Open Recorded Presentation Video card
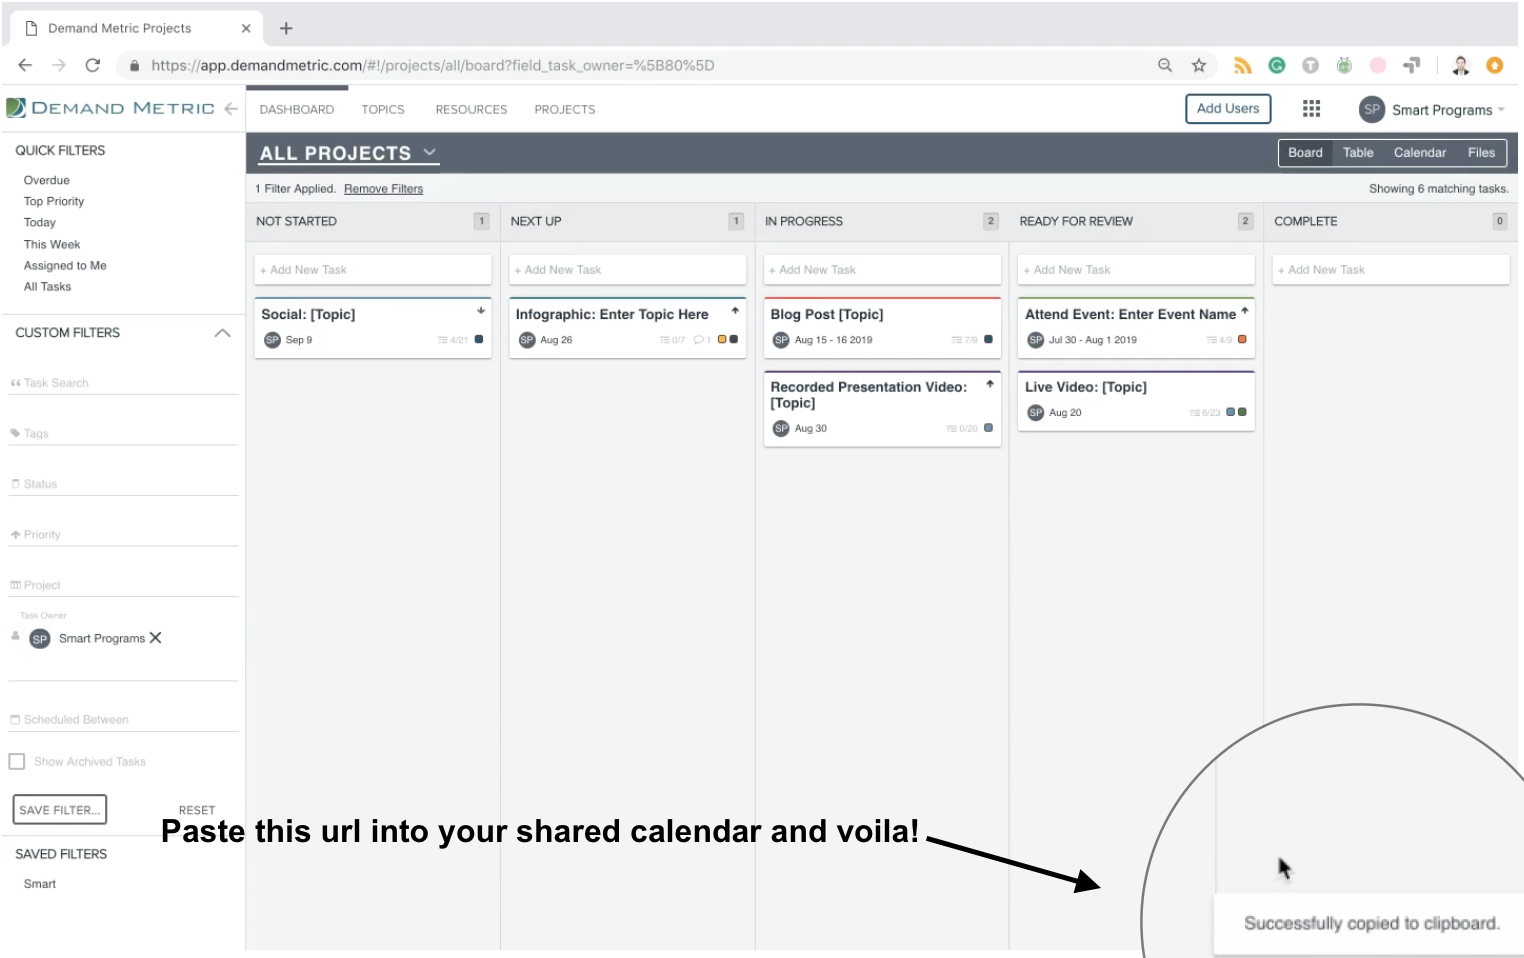This screenshot has height=958, width=1524. coord(882,408)
